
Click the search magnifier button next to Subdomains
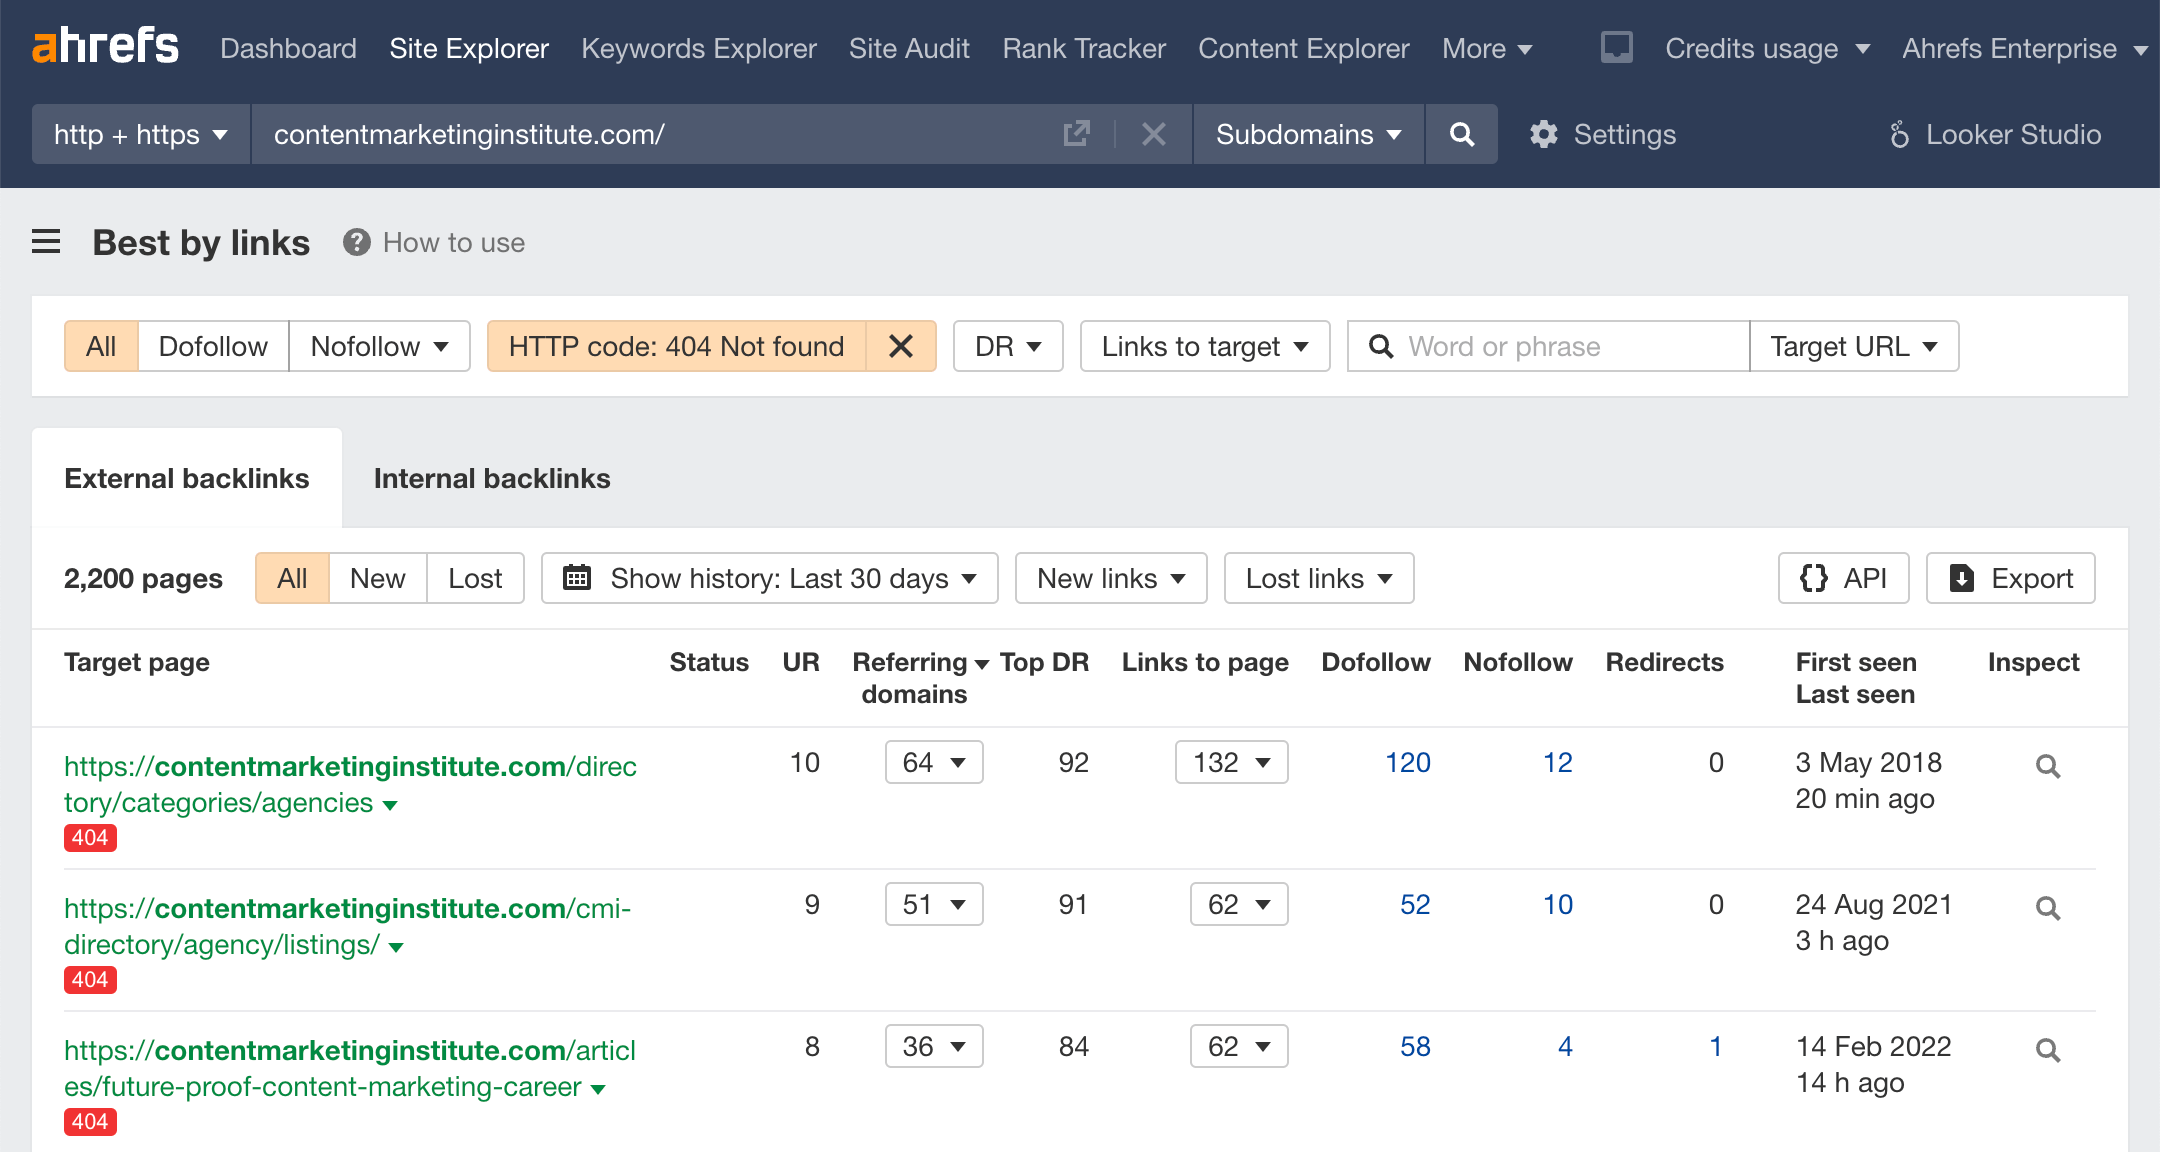click(1461, 134)
